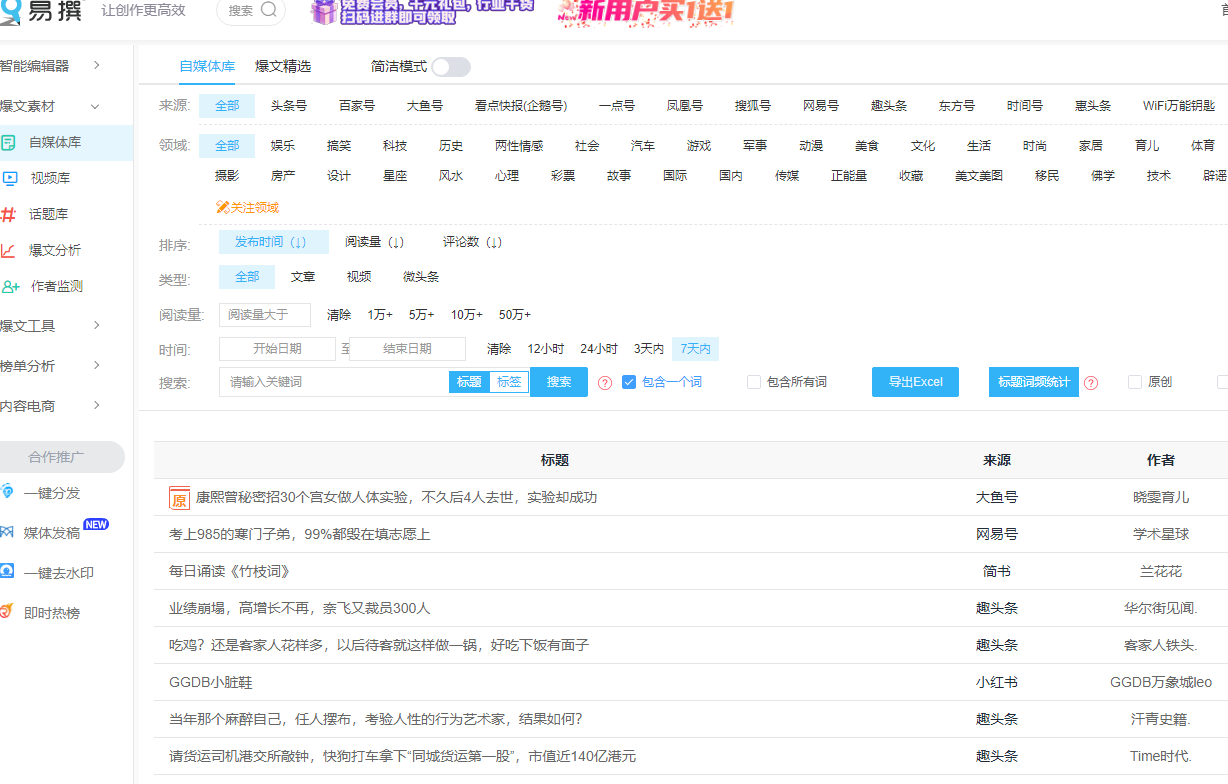Open article 每日诵读《竹枝词》
The image size is (1228, 784).
230,572
